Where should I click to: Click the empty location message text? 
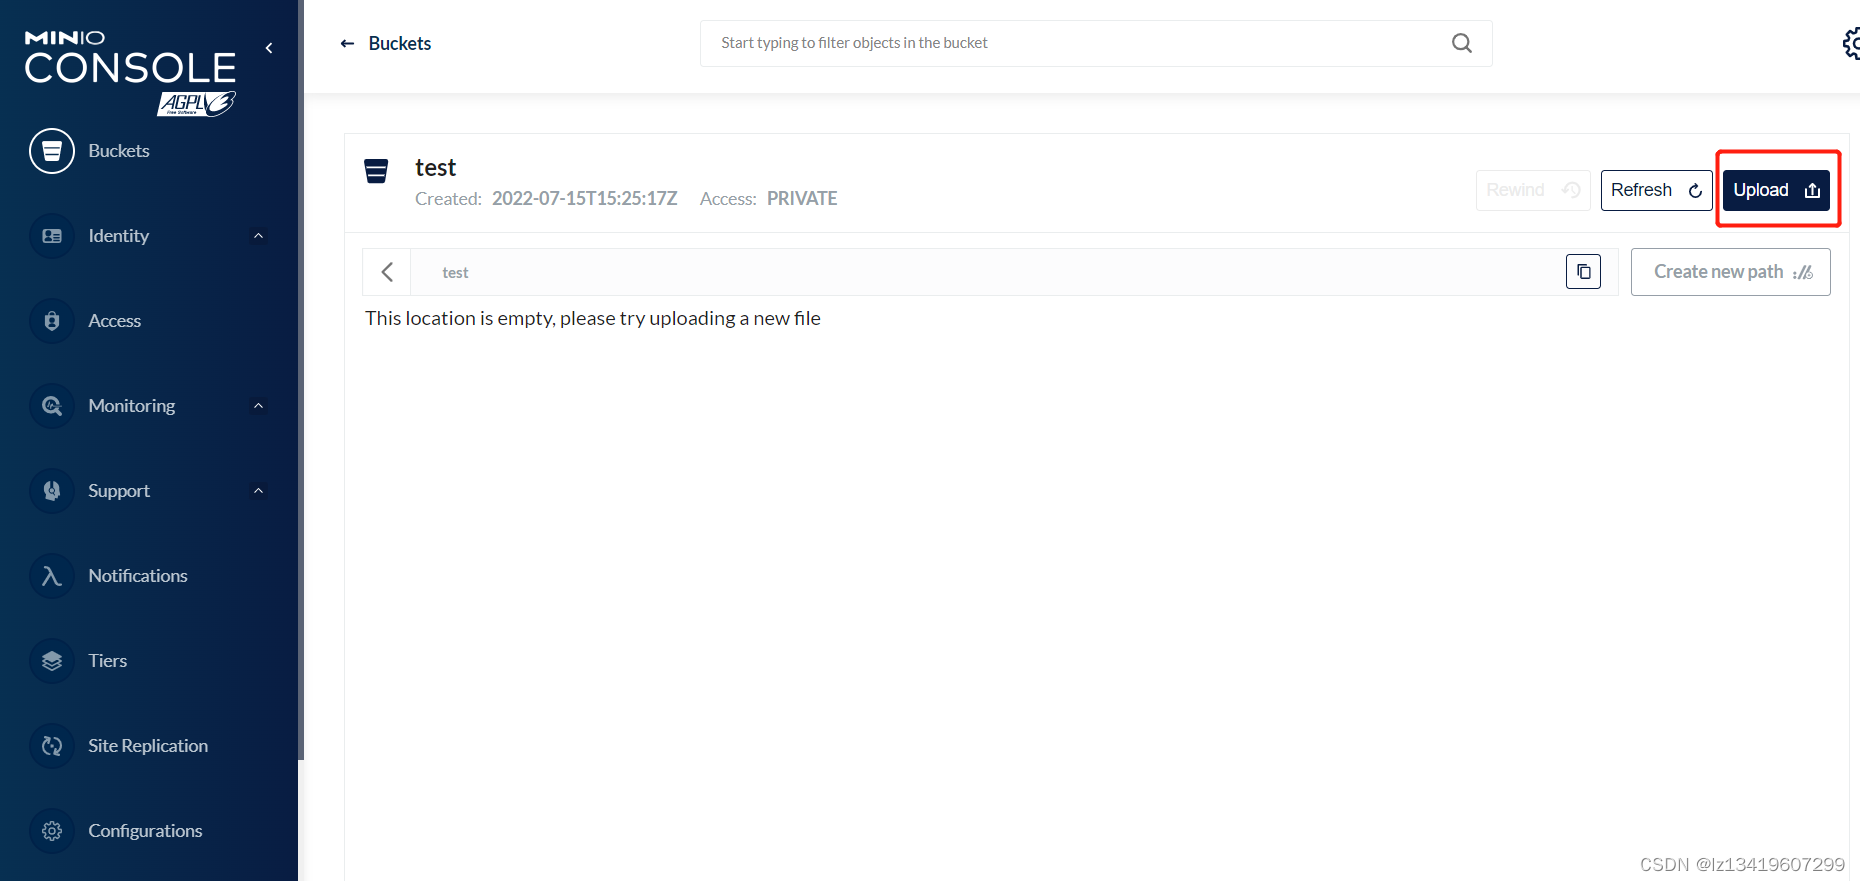(593, 318)
